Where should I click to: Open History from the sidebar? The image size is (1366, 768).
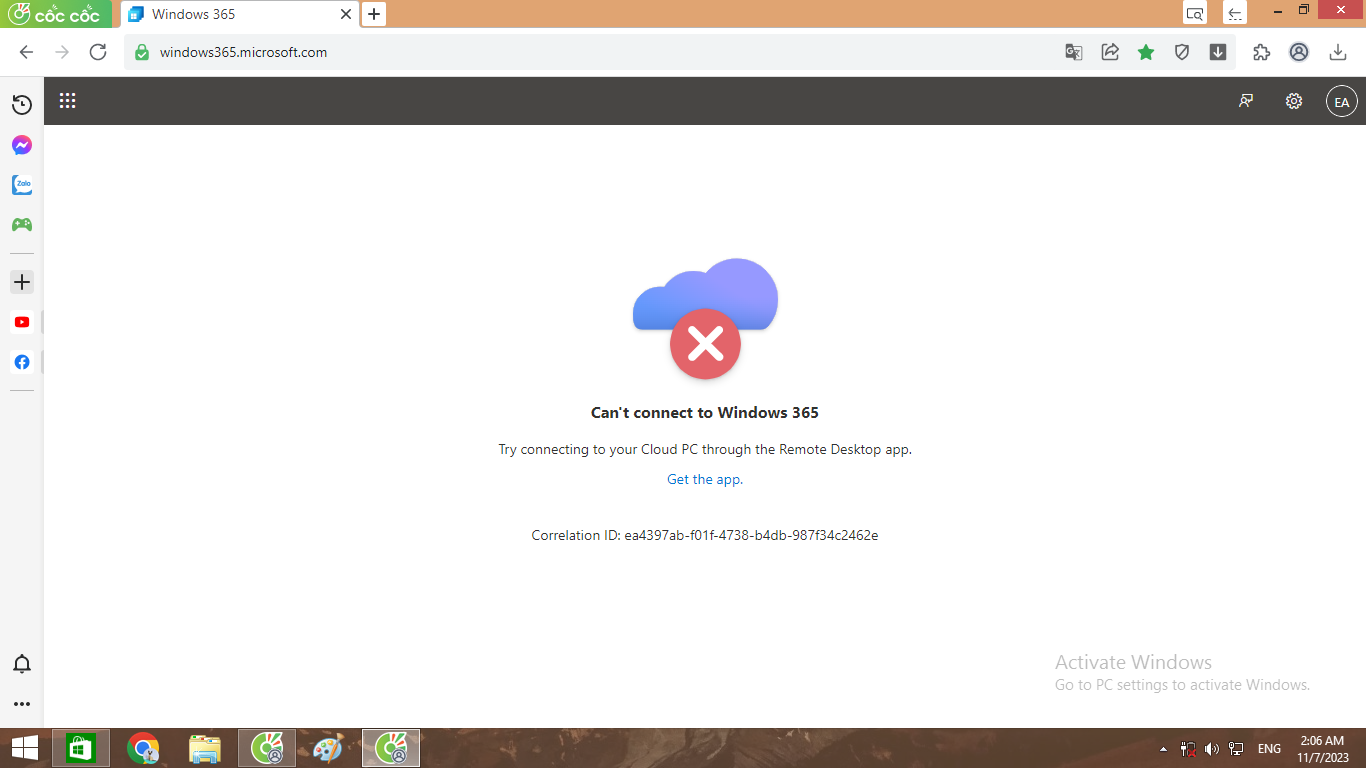(22, 105)
